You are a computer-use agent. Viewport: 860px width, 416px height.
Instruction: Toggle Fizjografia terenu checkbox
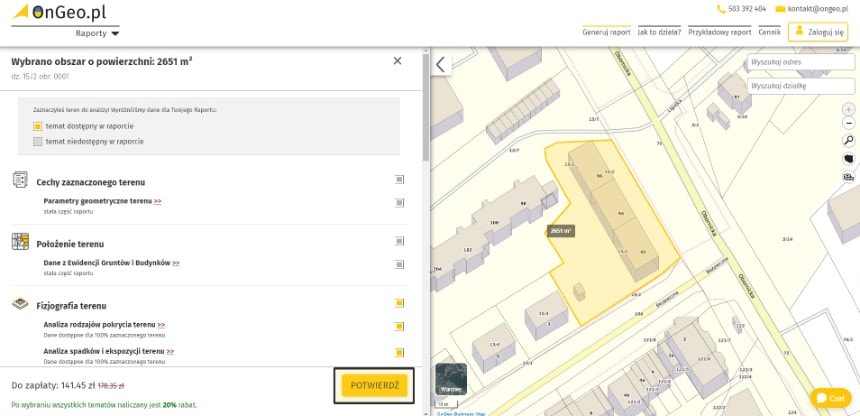399,303
